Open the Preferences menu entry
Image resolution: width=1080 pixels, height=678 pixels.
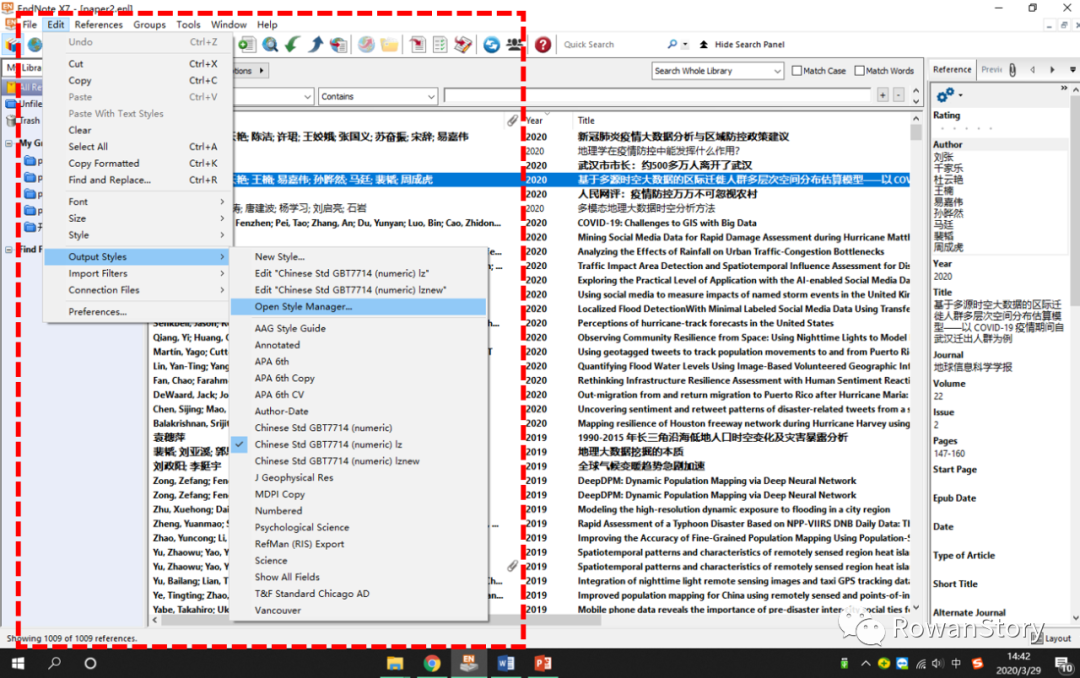(138, 311)
